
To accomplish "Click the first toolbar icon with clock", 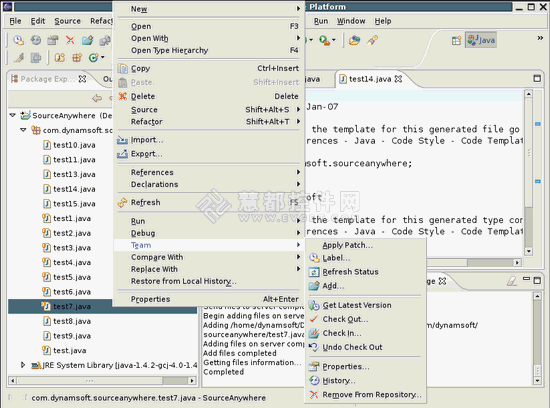I will coord(19,40).
